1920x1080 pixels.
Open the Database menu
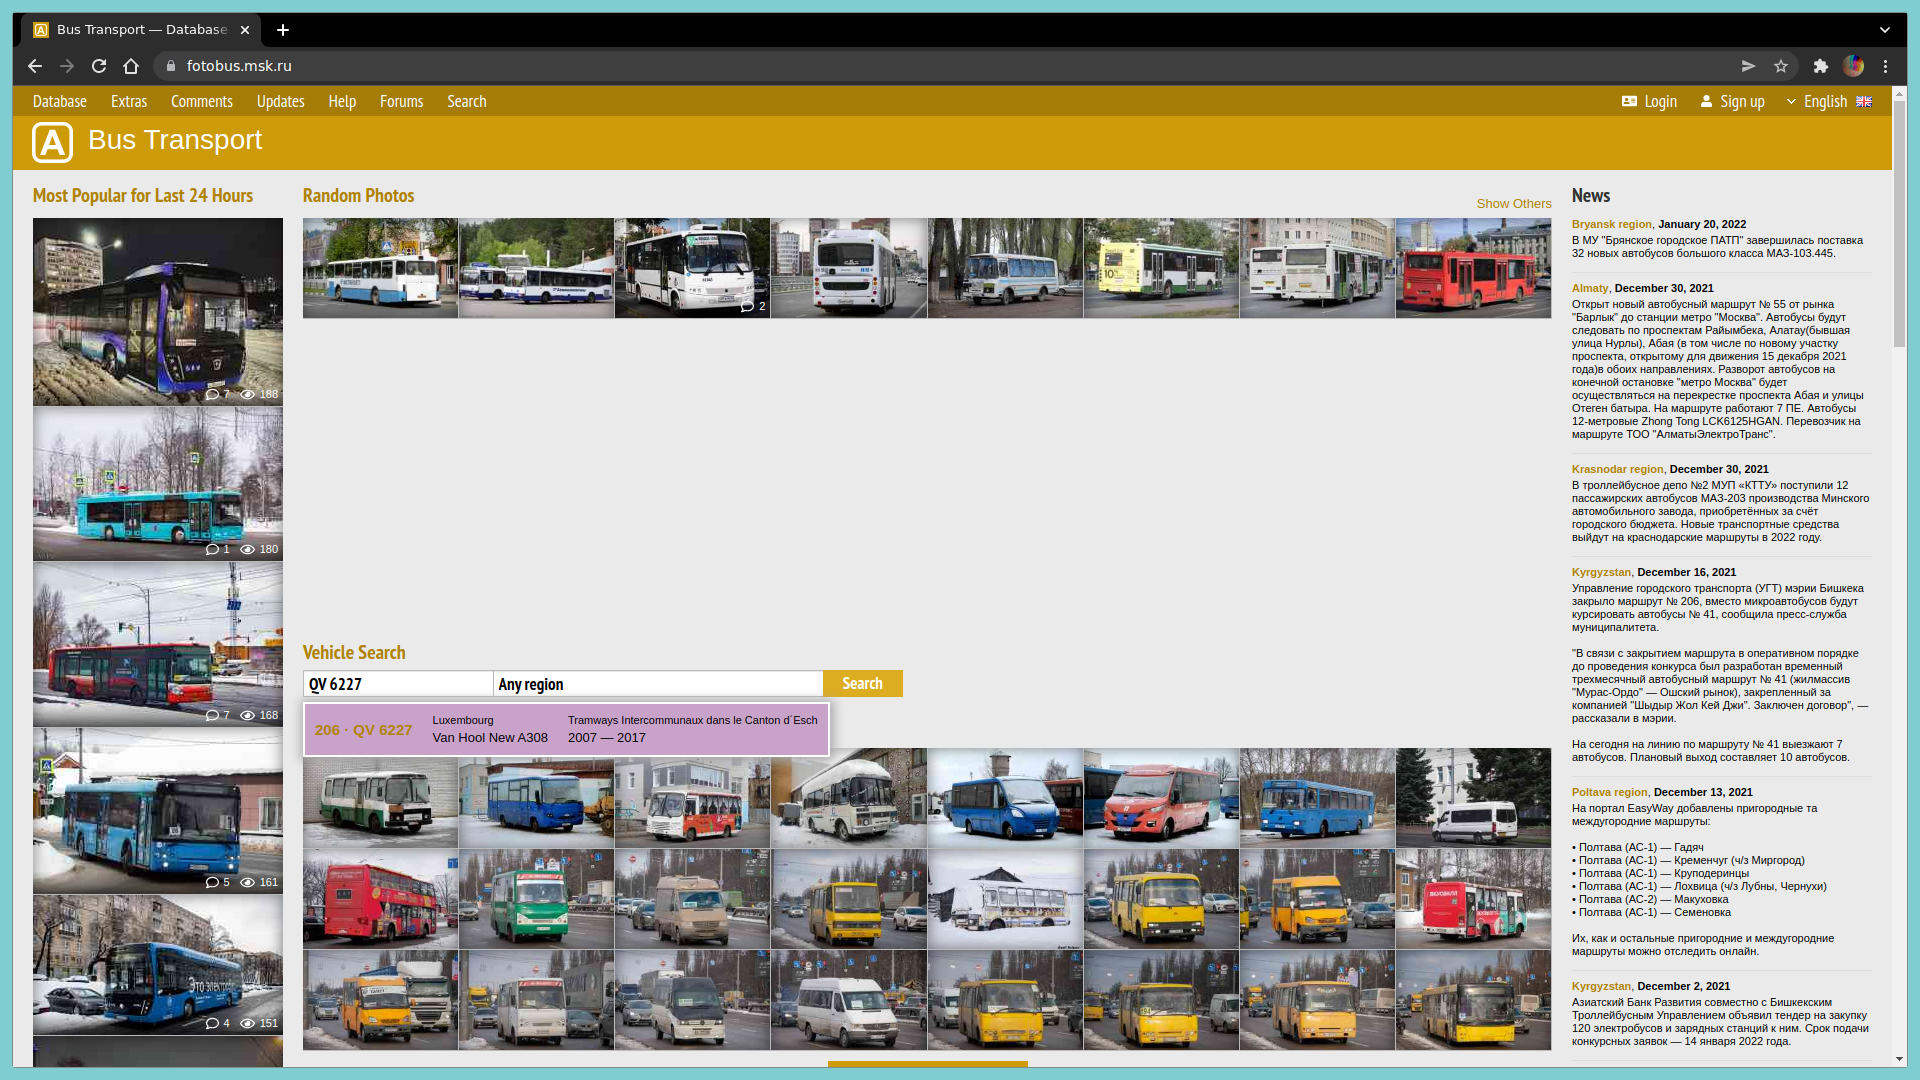59,102
